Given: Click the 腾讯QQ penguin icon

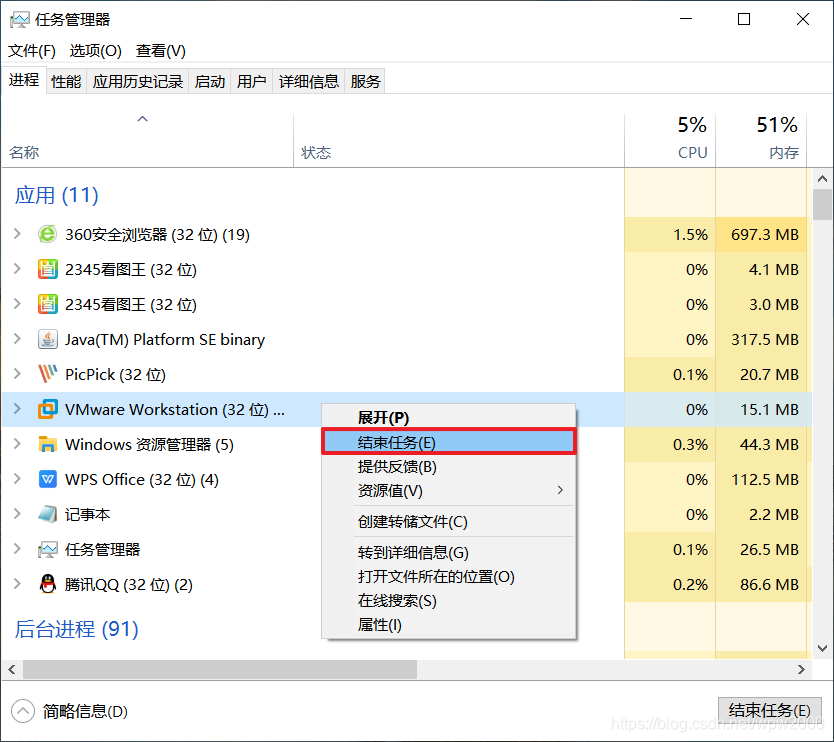Looking at the screenshot, I should (x=47, y=584).
